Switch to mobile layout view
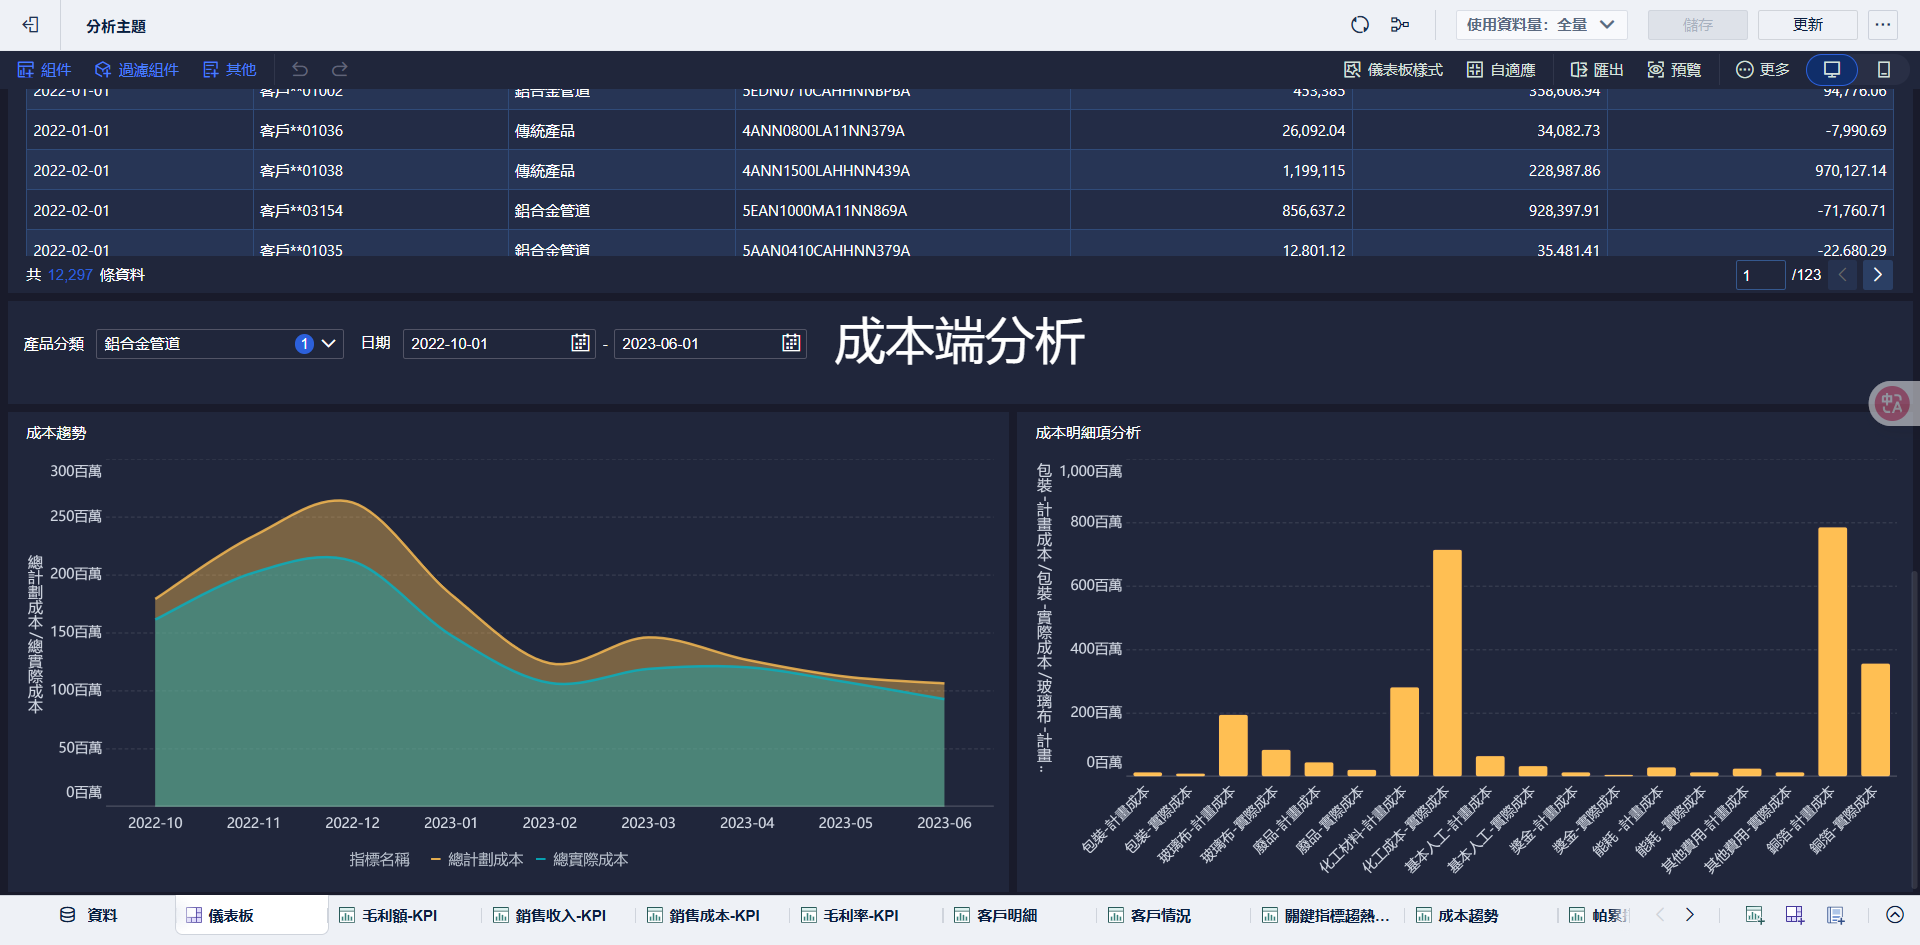Viewport: 1920px width, 945px height. [1884, 69]
